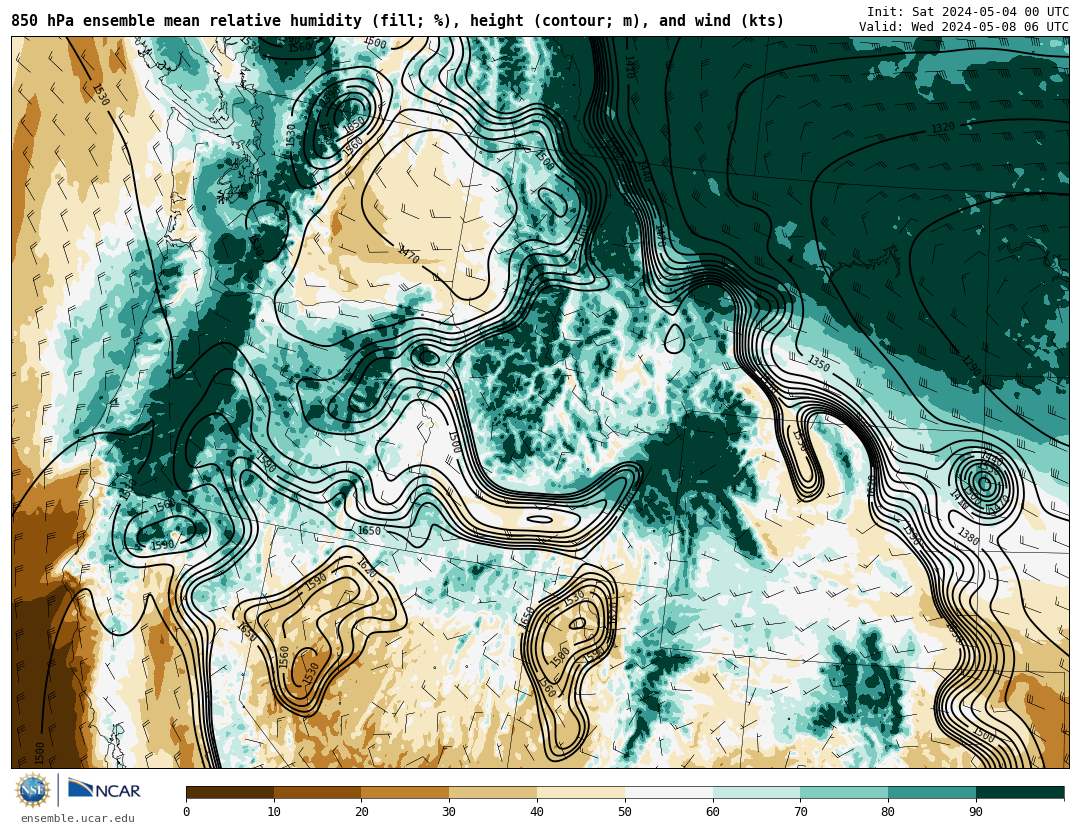Click the light teal 60-70 color swatch

756,792
